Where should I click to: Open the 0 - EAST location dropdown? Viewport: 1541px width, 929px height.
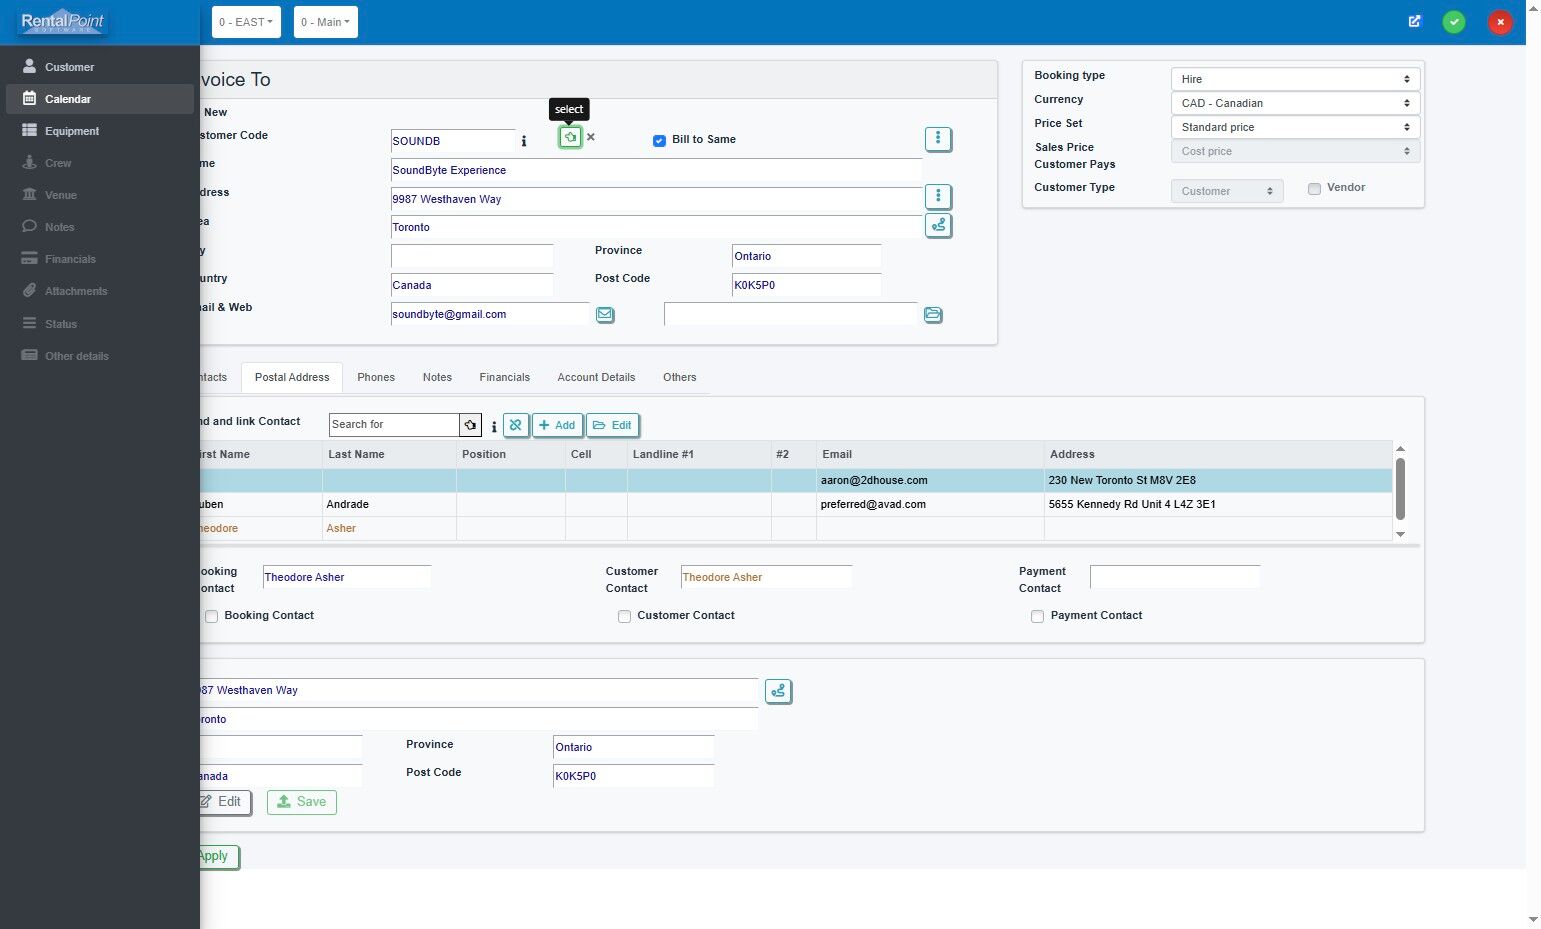click(245, 22)
